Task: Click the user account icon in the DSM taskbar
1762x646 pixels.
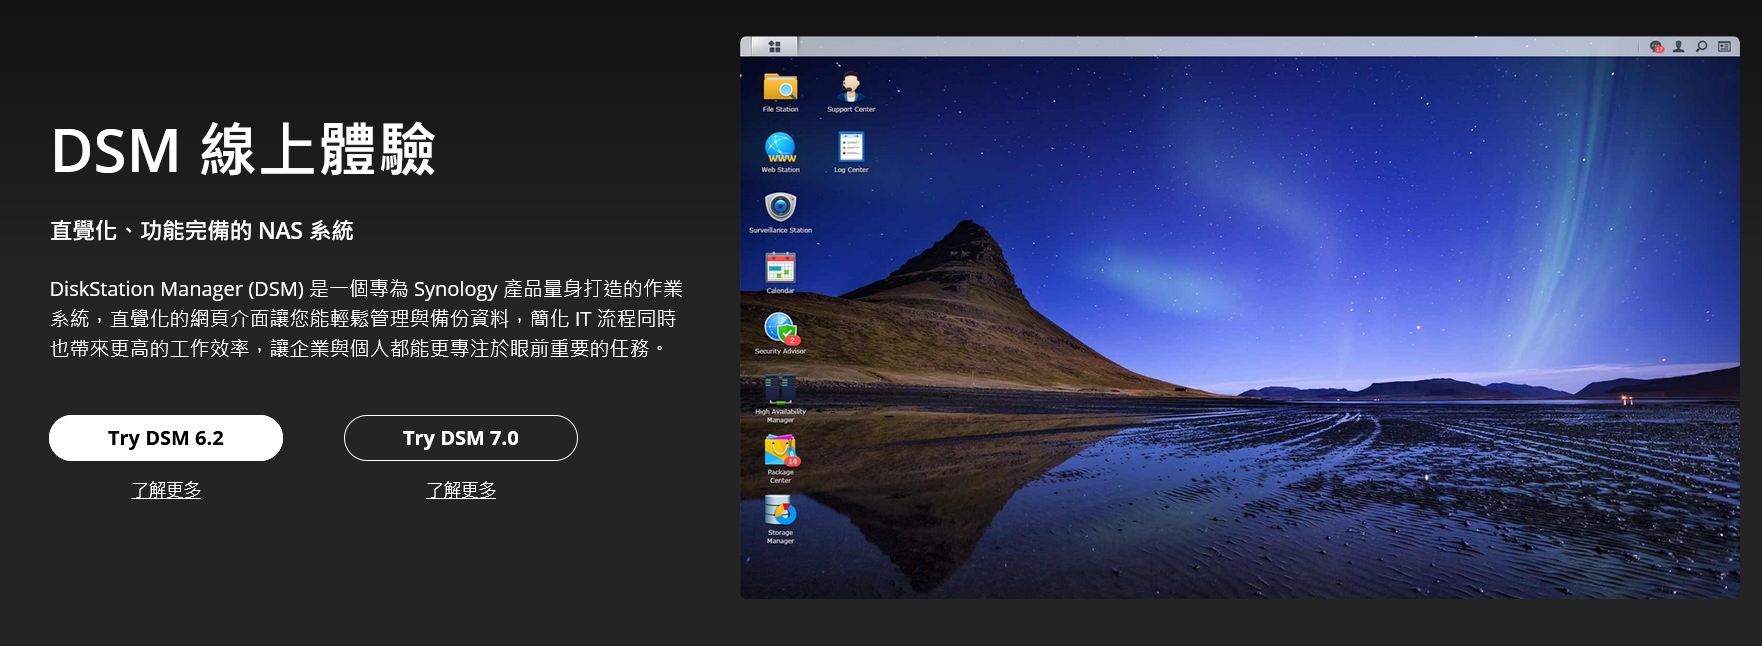Action: pos(1679,47)
